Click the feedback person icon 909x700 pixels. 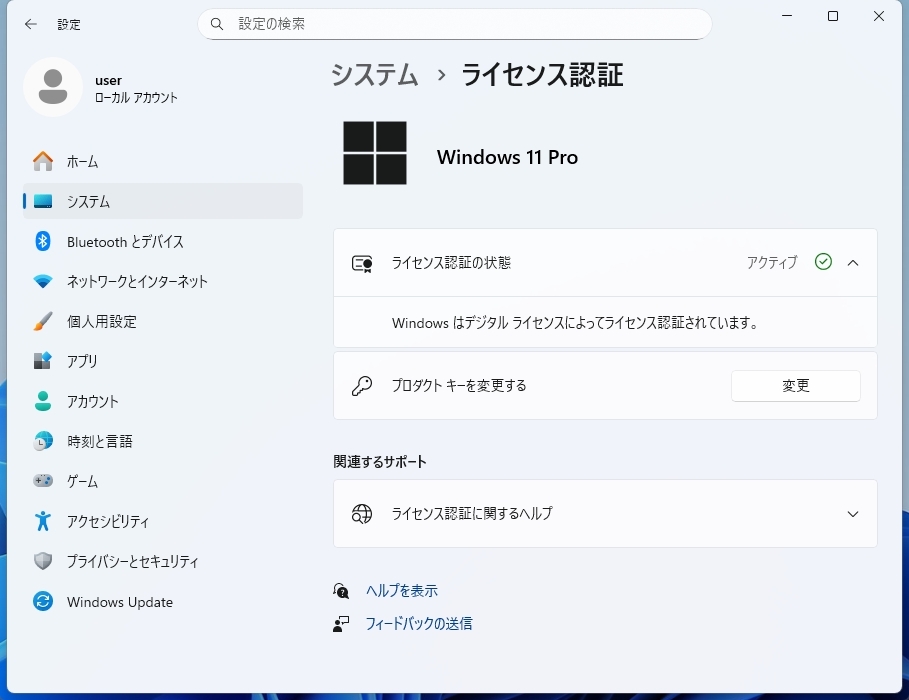[x=341, y=624]
